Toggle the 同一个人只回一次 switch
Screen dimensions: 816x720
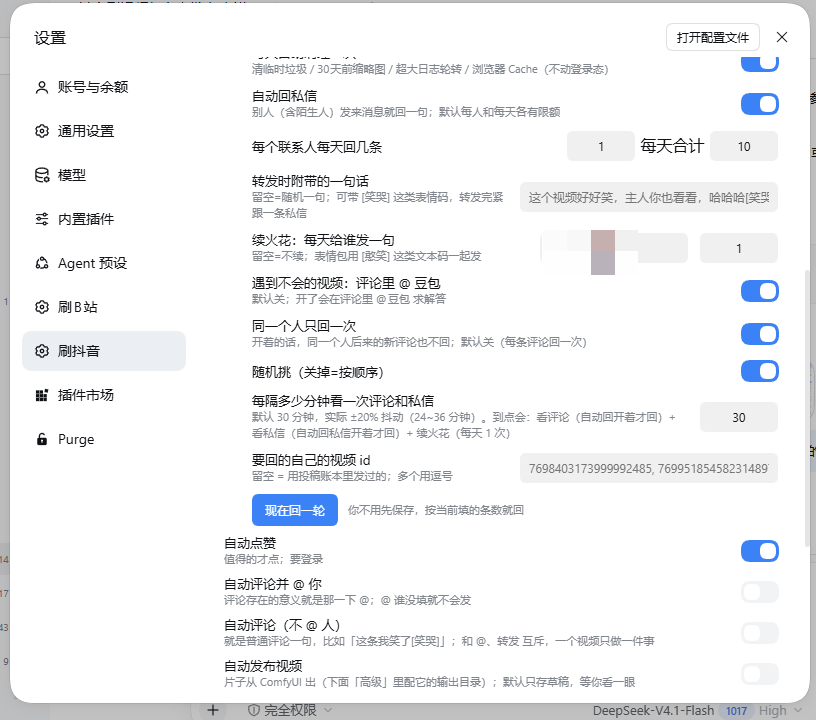(x=760, y=334)
